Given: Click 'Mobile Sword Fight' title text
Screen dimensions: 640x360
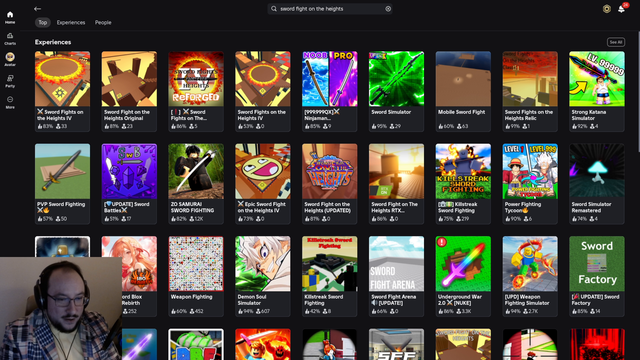Looking at the screenshot, I should [461, 112].
